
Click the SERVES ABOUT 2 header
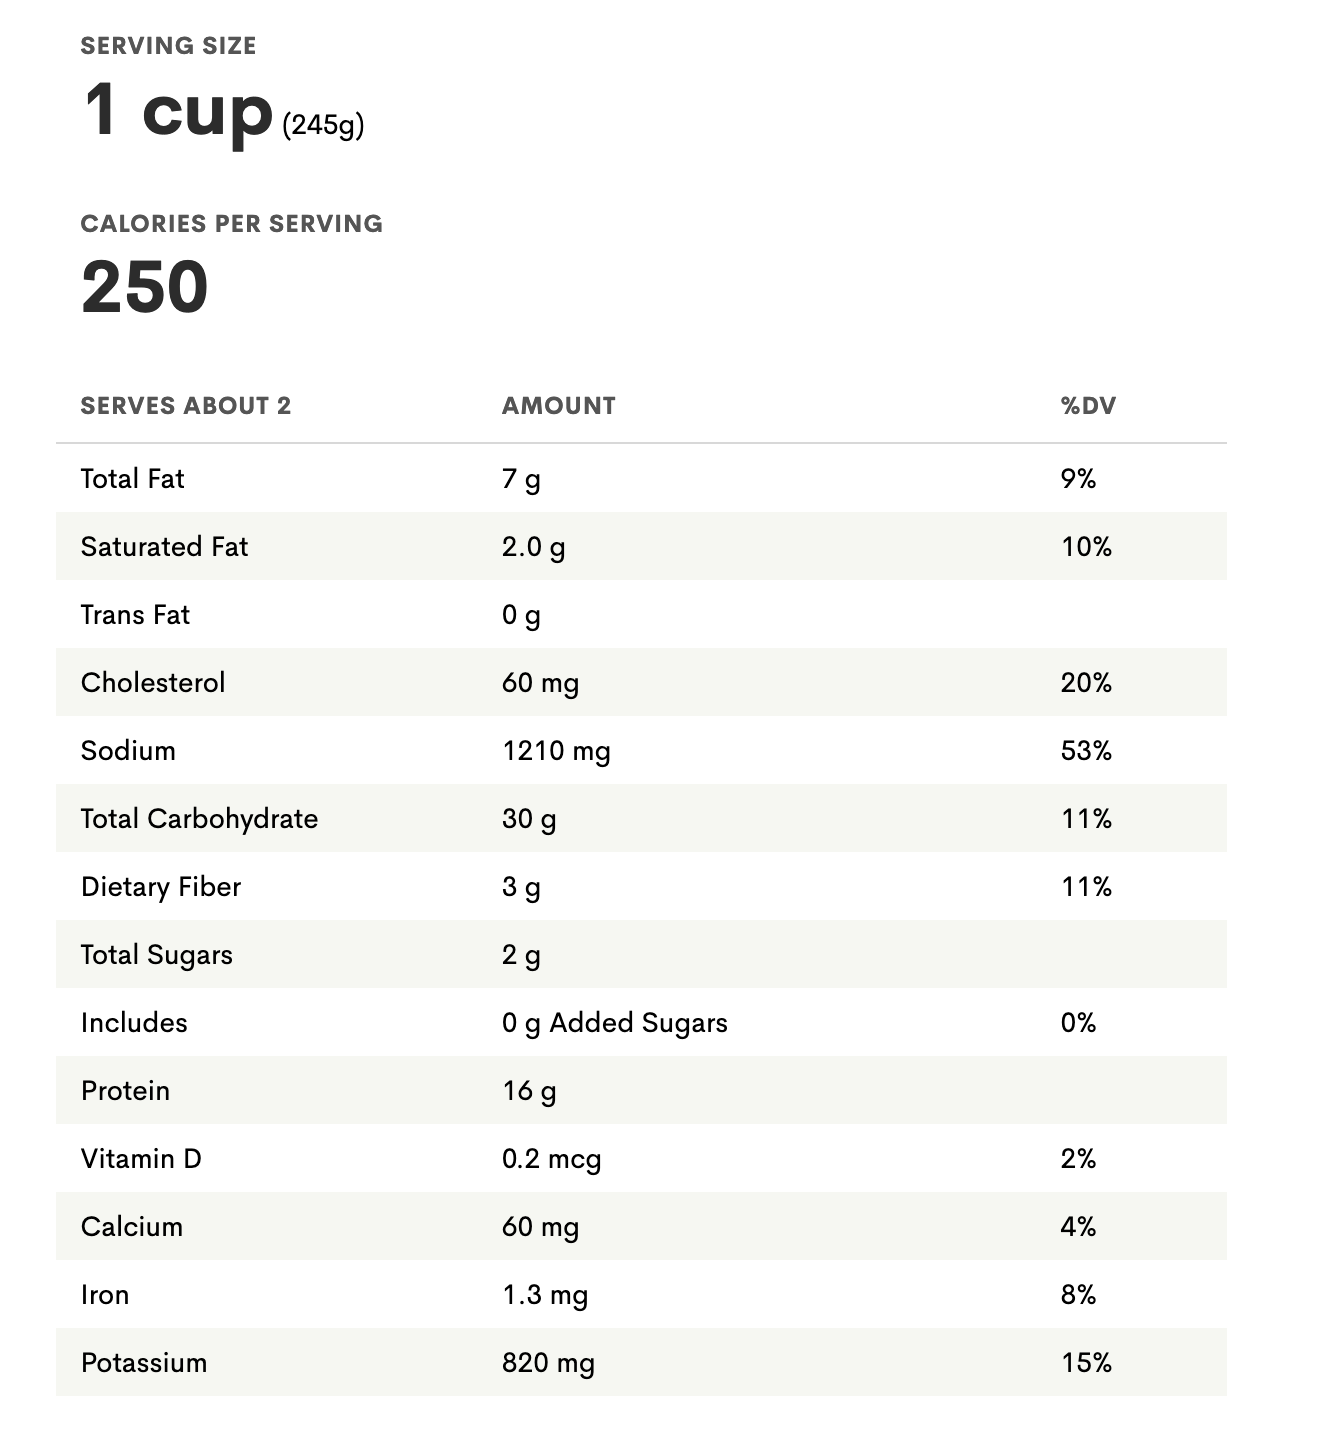[x=186, y=406]
